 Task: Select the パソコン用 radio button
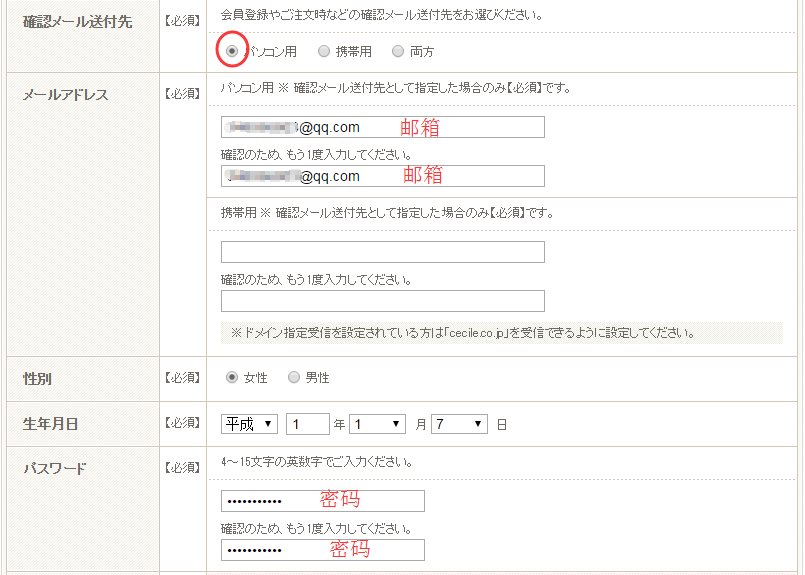[232, 51]
